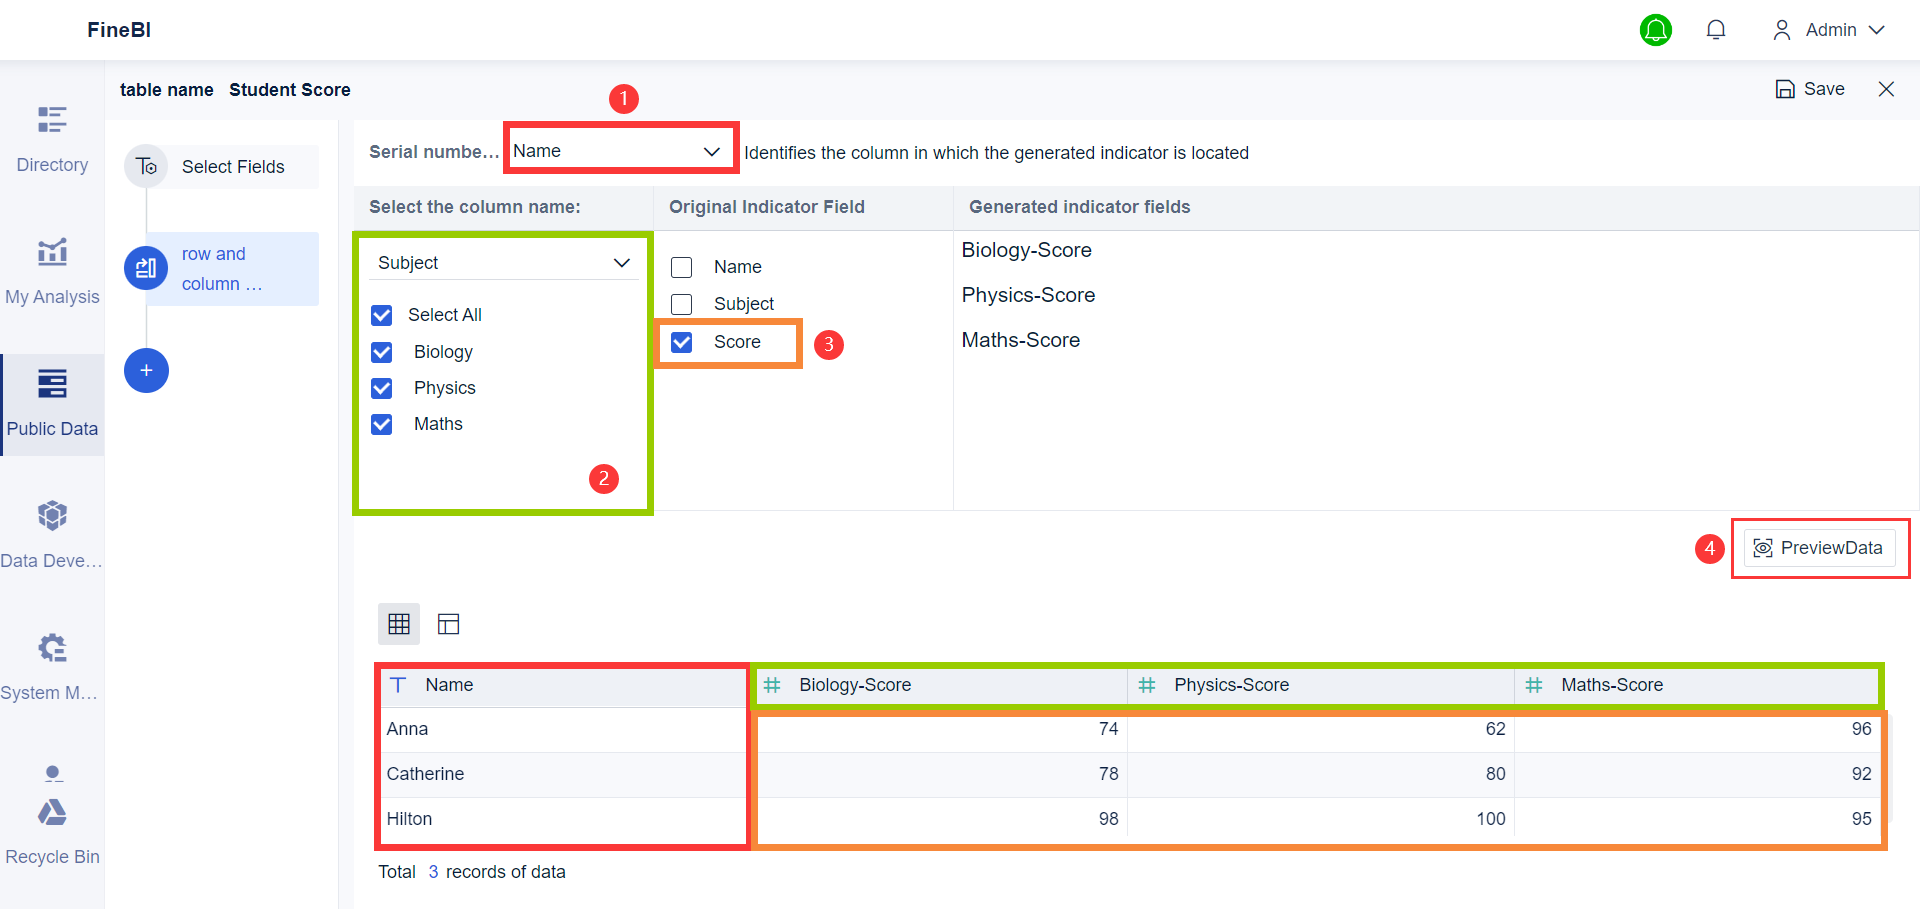Uncheck the Physics subject checkbox

pyautogui.click(x=381, y=388)
